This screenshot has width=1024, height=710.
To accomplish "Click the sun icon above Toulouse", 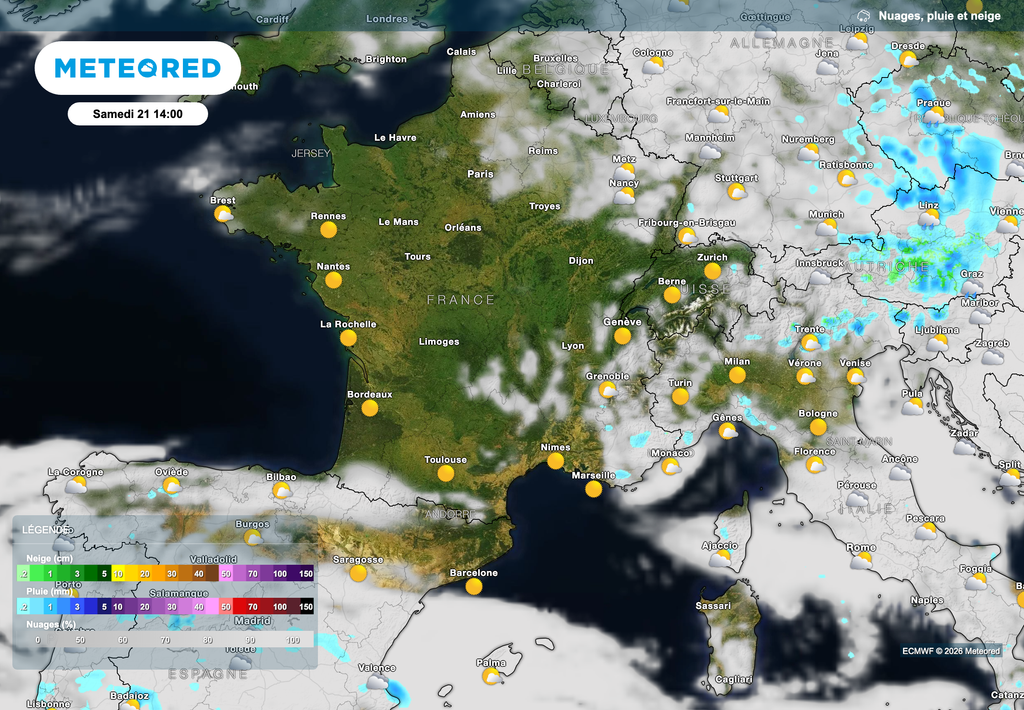I will (x=445, y=472).
